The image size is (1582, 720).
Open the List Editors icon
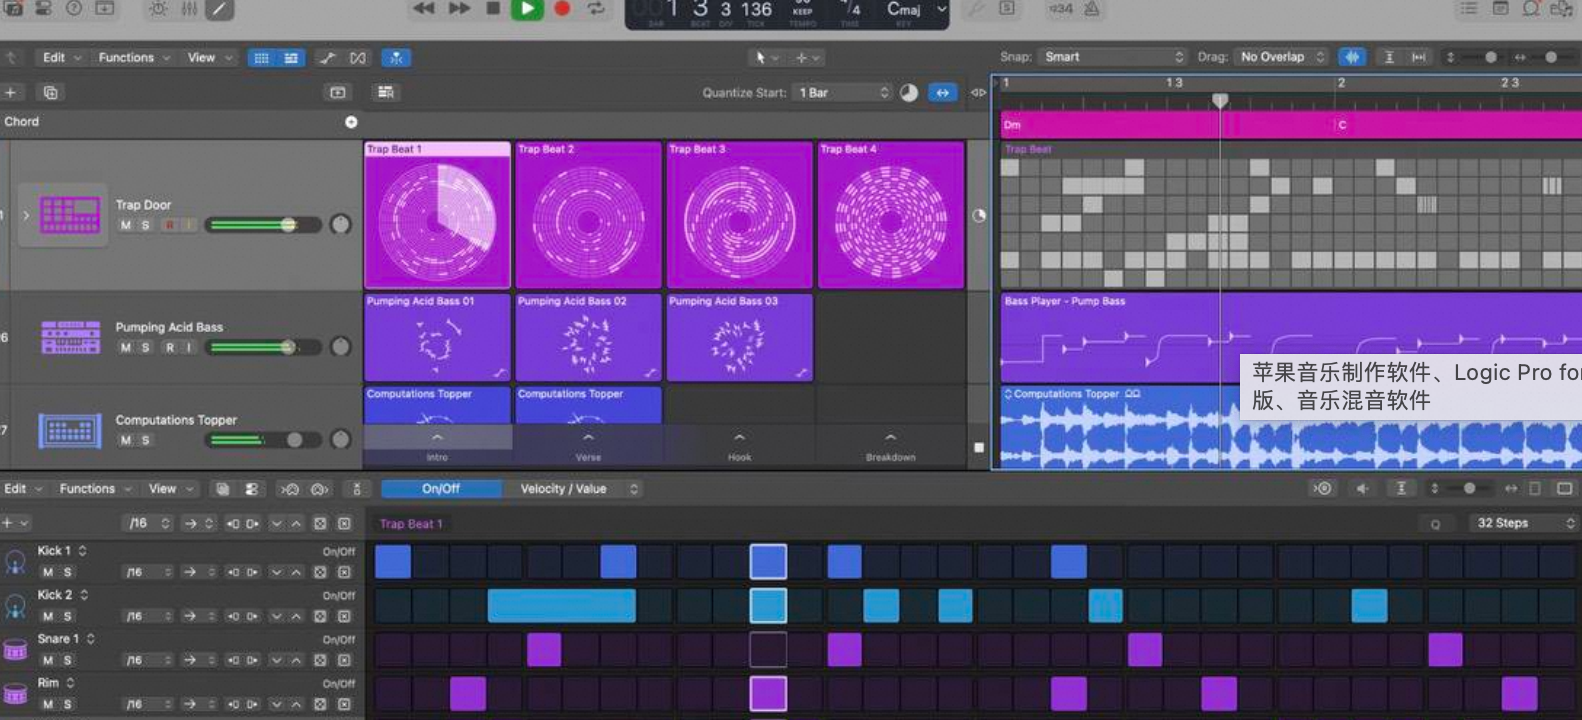pyautogui.click(x=1468, y=8)
